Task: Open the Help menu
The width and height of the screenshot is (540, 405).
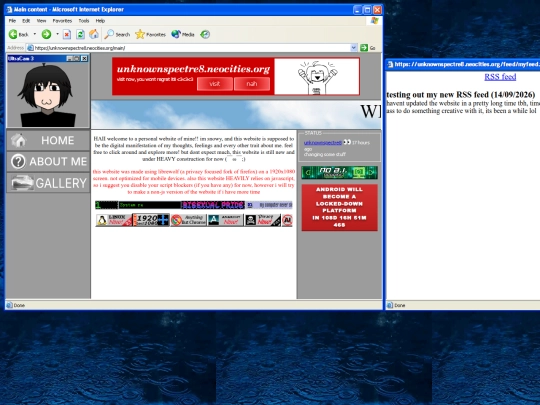Action: (x=100, y=21)
